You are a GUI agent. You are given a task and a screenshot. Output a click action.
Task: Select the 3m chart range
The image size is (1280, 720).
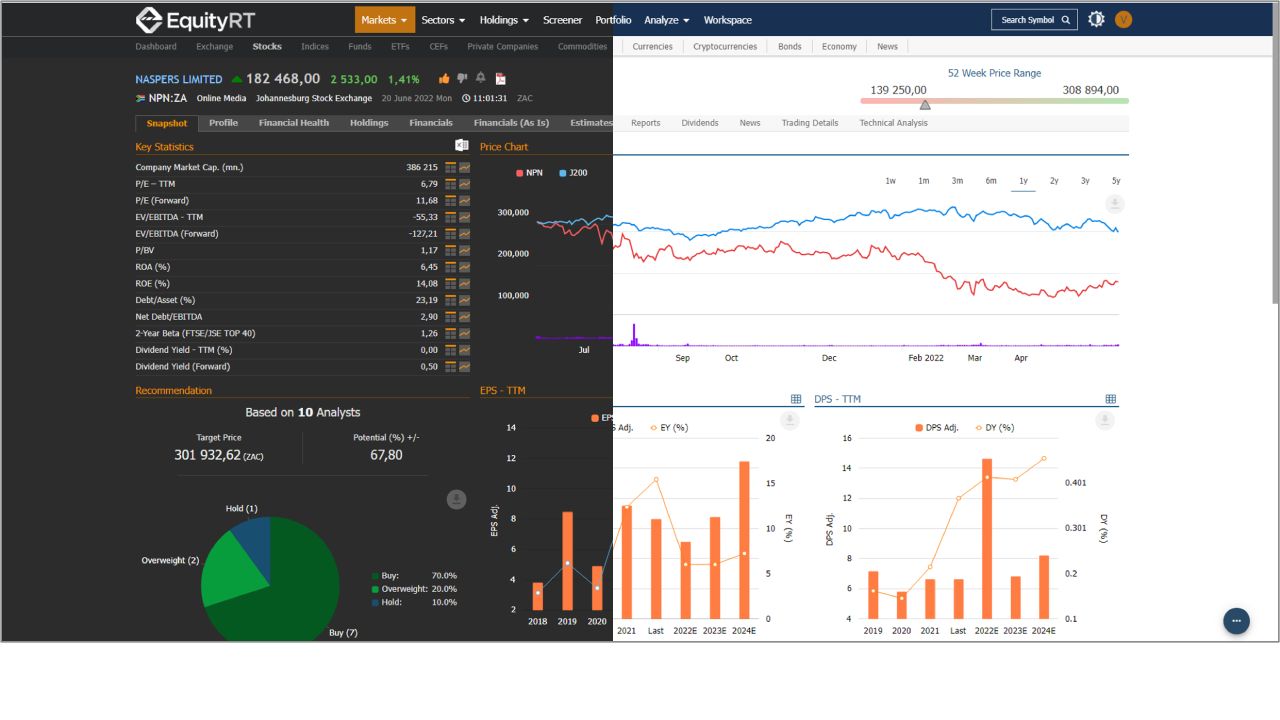tap(957, 181)
